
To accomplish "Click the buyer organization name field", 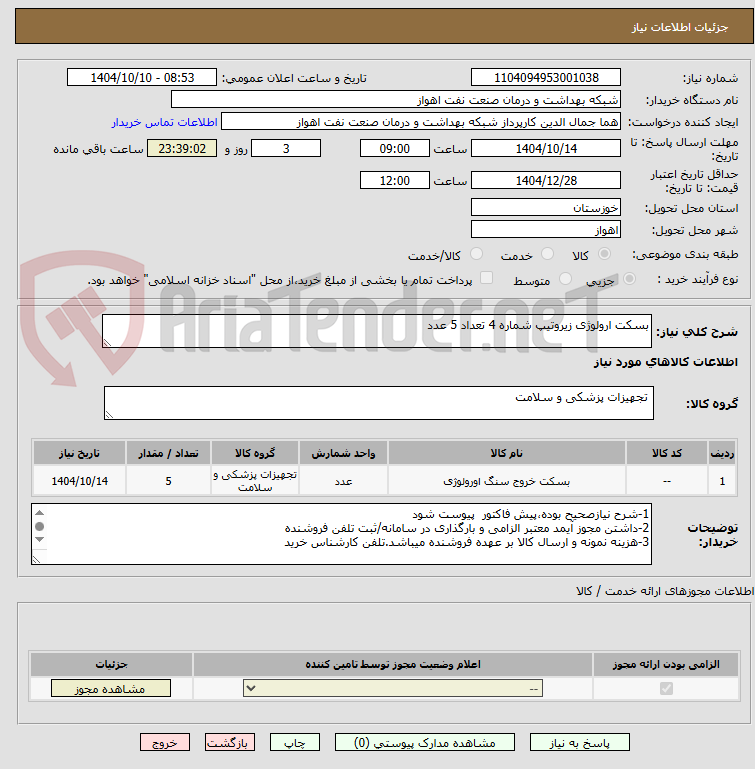I will pyautogui.click(x=395, y=100).
